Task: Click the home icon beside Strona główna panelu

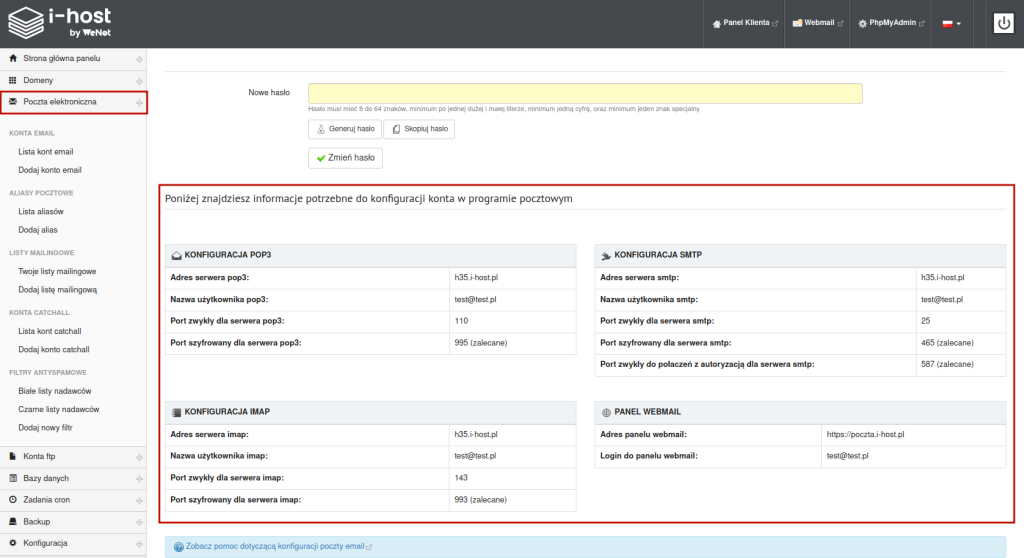Action: pos(13,59)
